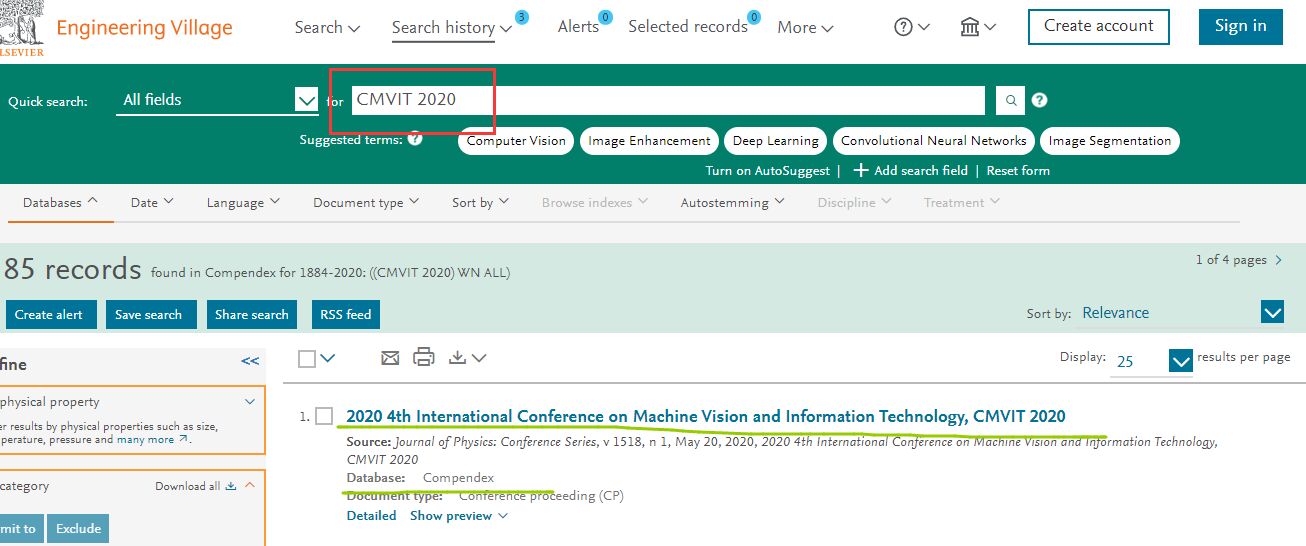Expand the select-all options chevron

click(x=328, y=358)
